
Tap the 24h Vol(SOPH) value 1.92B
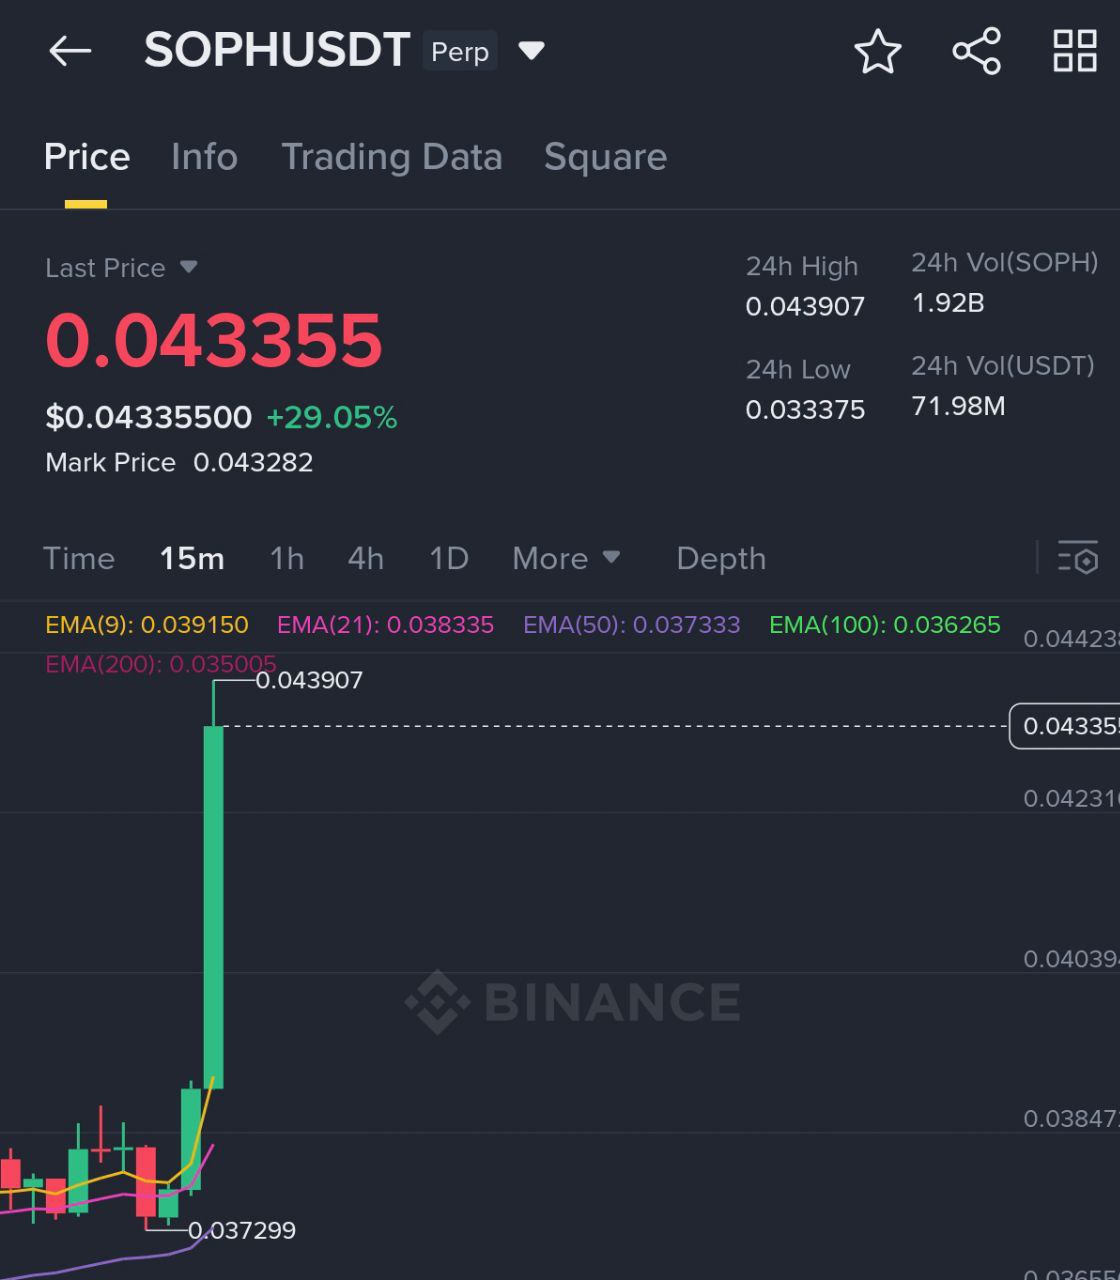coord(948,303)
